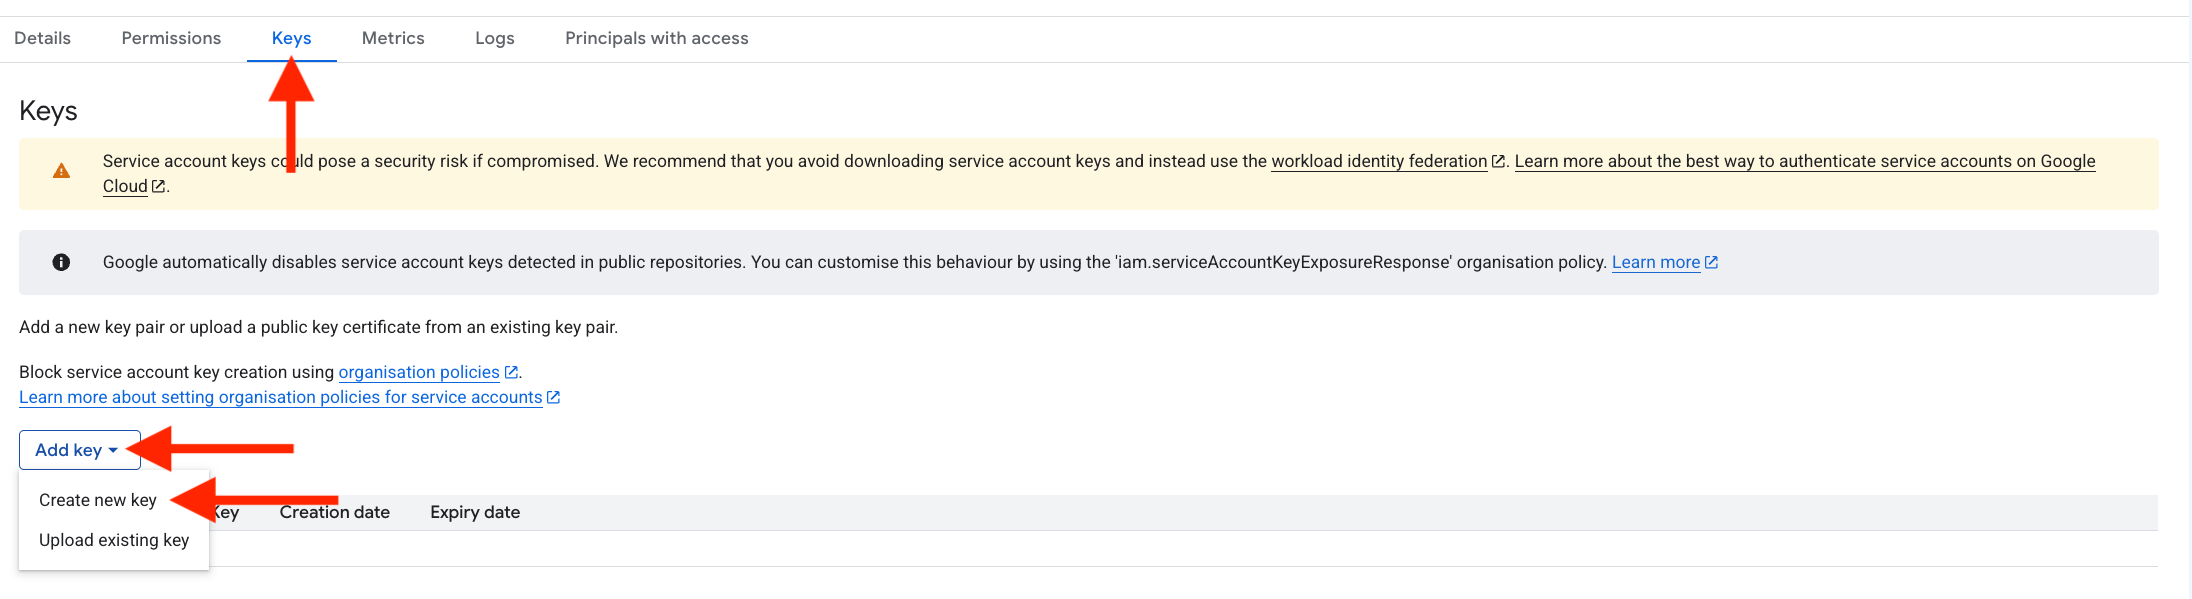Open workload identity federation link

tap(1379, 161)
